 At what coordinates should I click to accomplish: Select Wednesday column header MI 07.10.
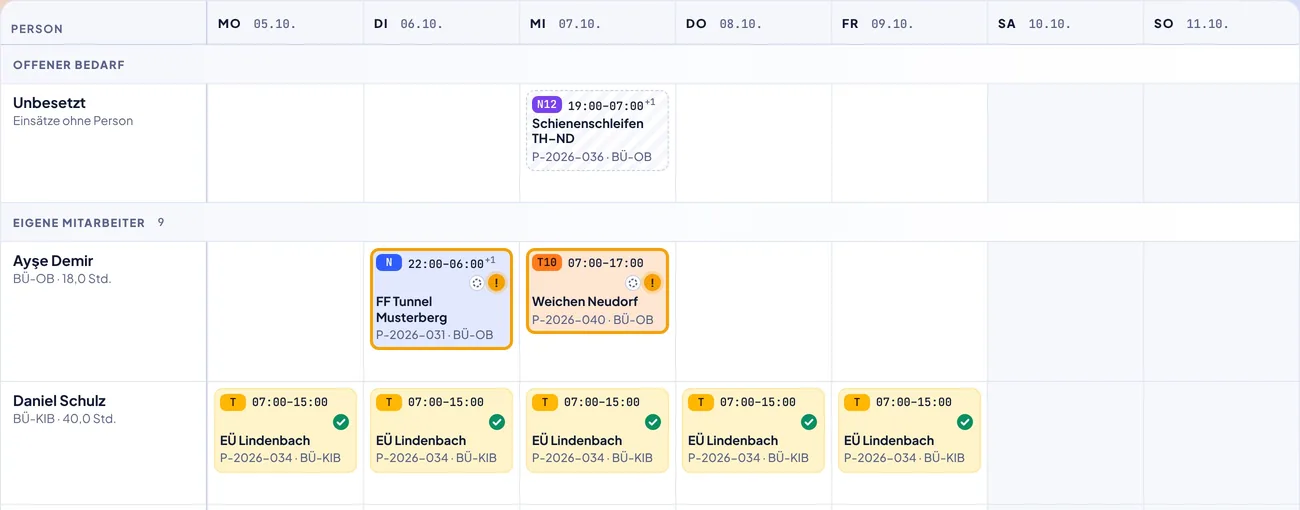click(597, 23)
